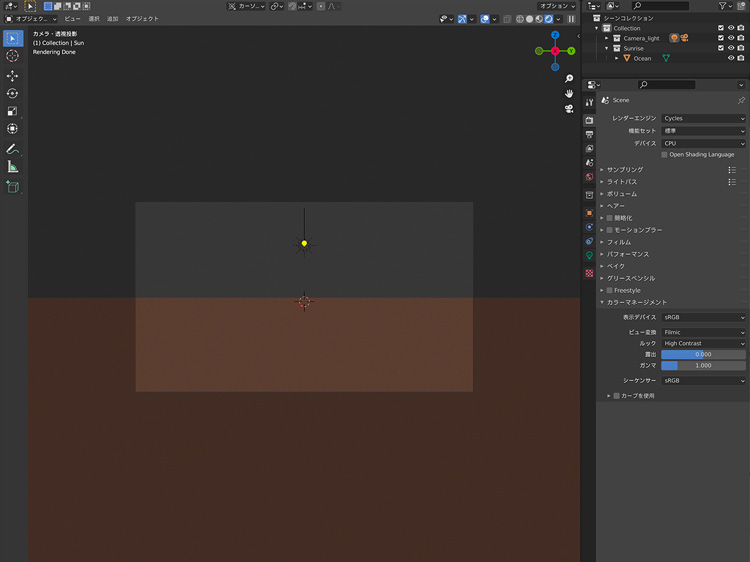750x562 pixels.
Task: Choose the Measure tool
Action: [13, 167]
